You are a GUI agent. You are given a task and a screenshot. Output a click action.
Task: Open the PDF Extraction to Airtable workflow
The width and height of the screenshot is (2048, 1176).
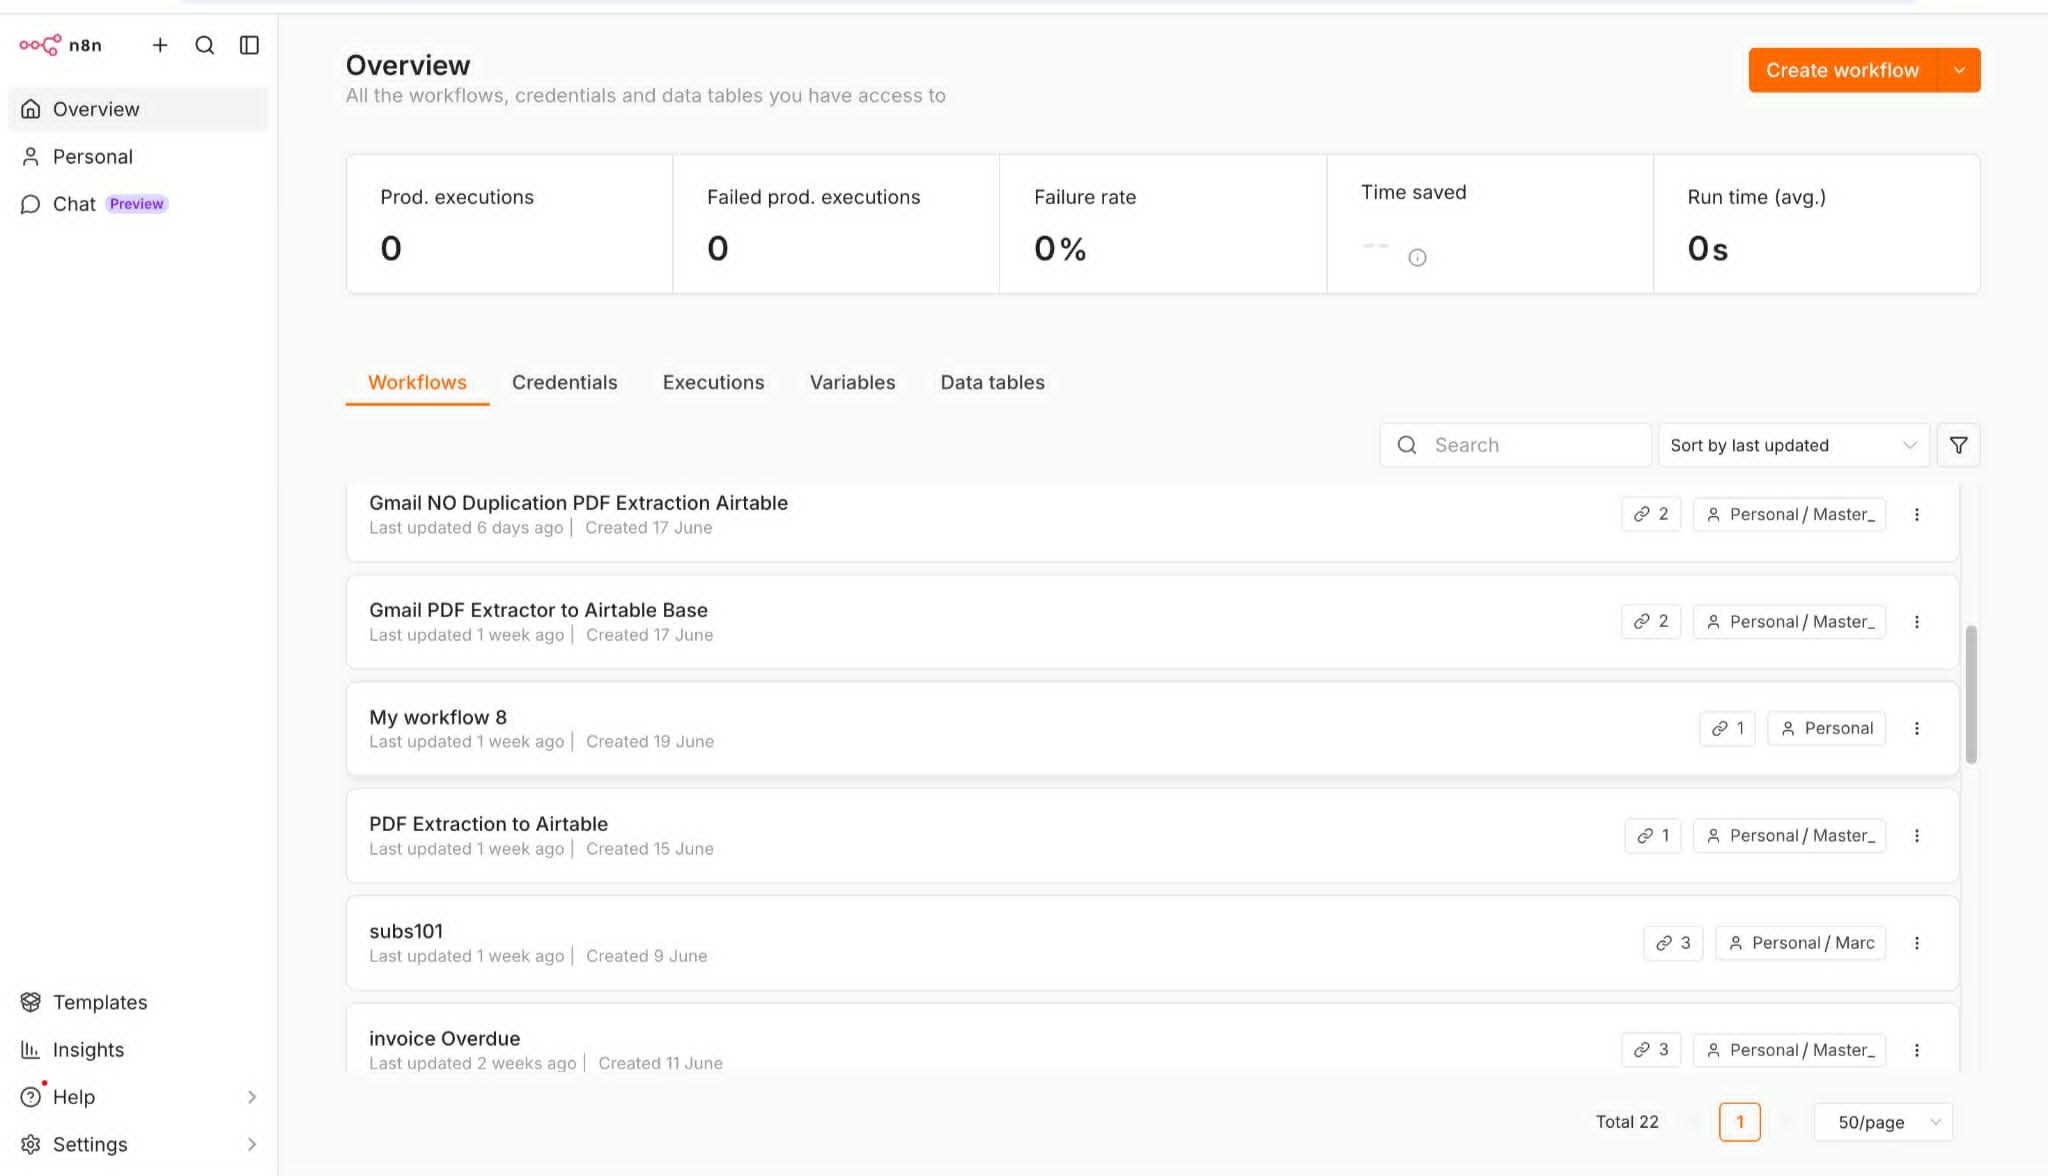pos(488,824)
